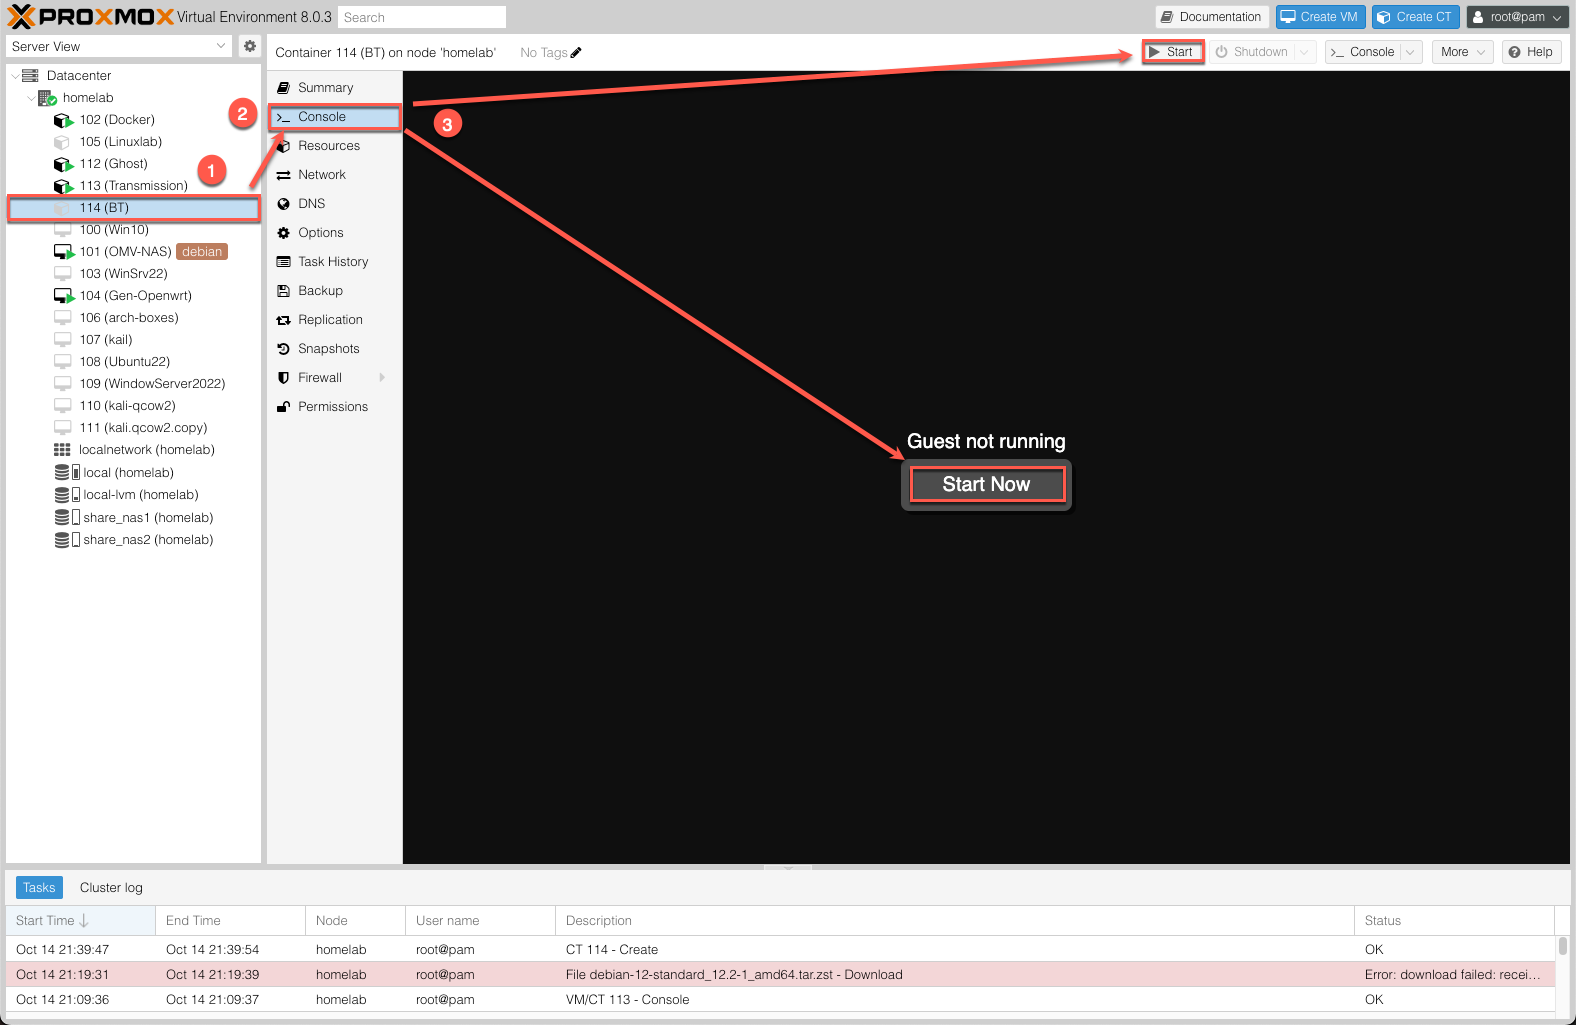Image resolution: width=1576 pixels, height=1025 pixels.
Task: Open Server View settings gear
Action: click(250, 46)
